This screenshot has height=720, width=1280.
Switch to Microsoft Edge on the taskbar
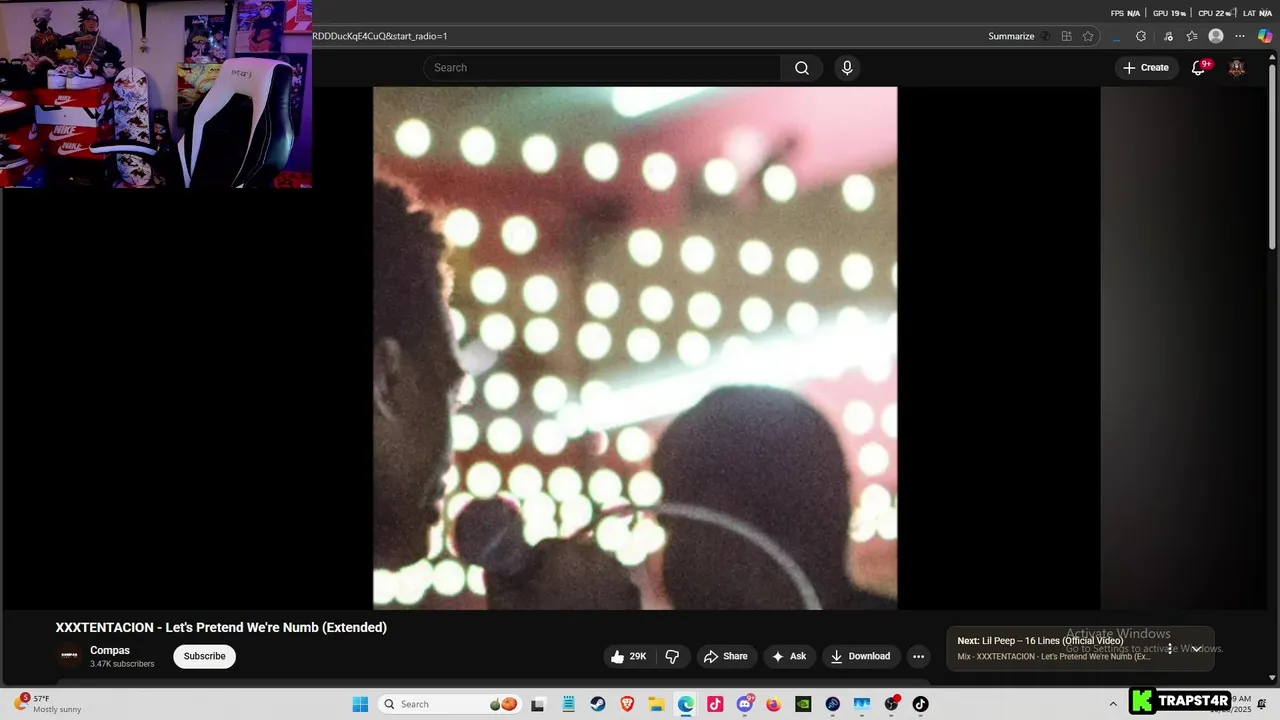[x=685, y=704]
